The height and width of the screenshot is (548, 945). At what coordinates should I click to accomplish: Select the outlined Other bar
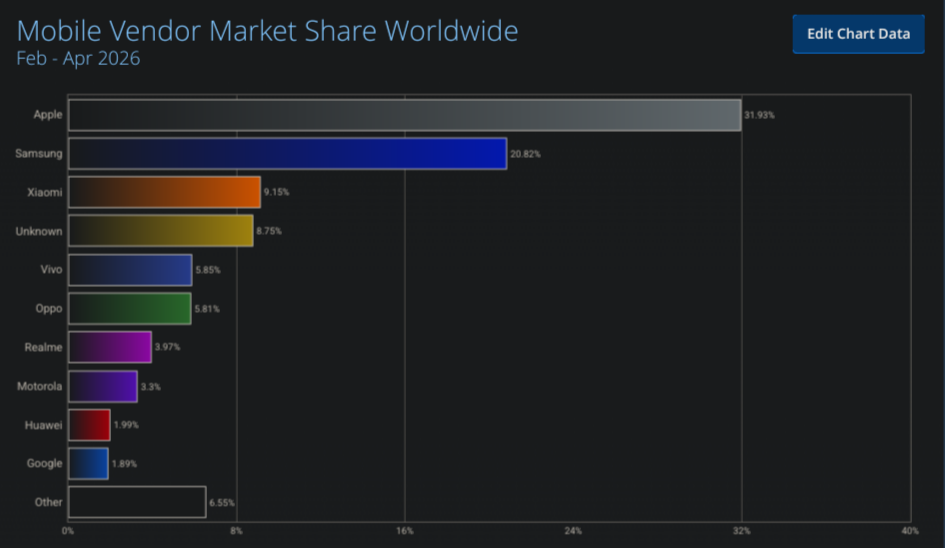pyautogui.click(x=137, y=502)
